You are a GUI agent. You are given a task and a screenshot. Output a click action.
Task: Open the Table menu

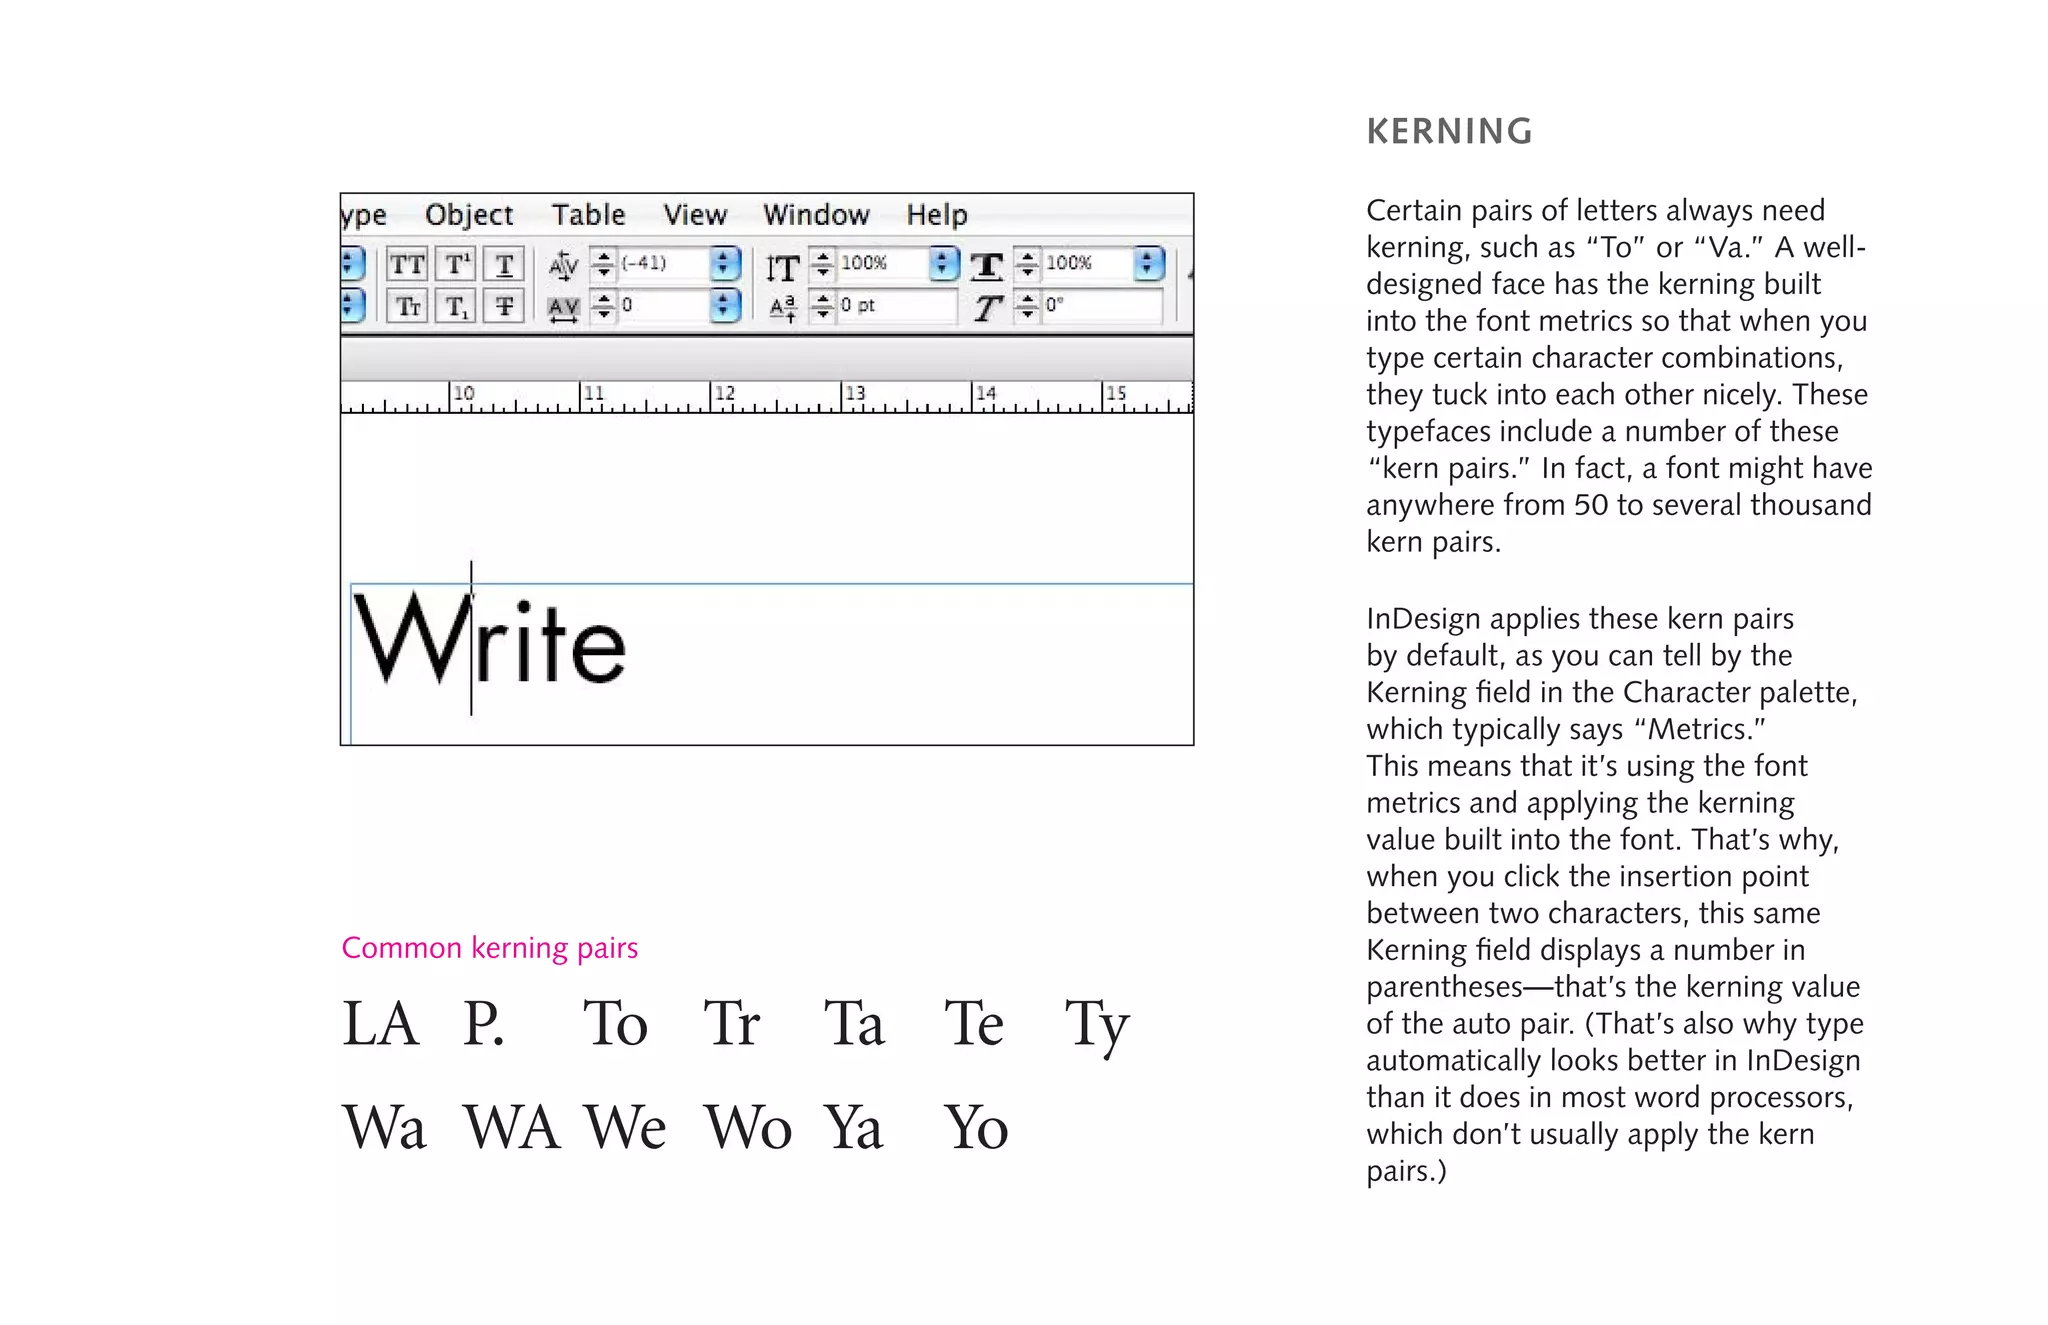click(588, 215)
